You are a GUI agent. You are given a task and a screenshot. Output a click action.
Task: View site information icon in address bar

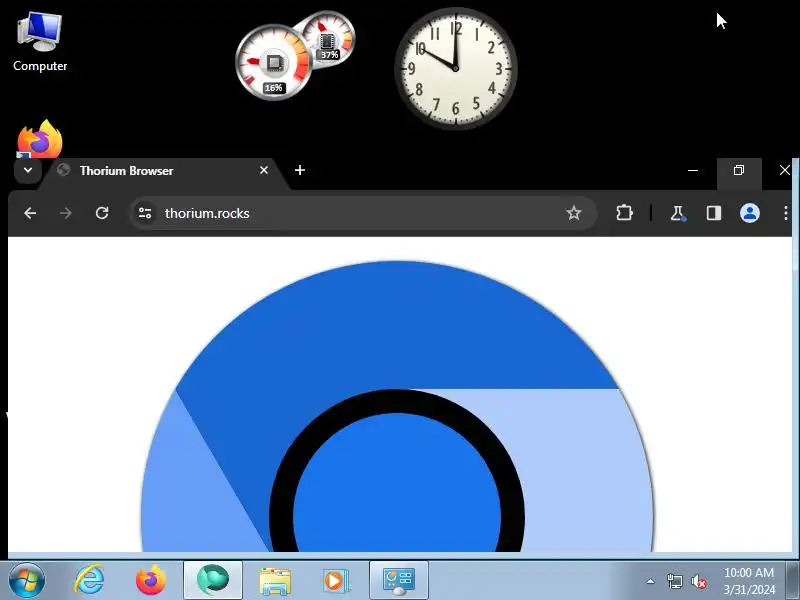145,213
